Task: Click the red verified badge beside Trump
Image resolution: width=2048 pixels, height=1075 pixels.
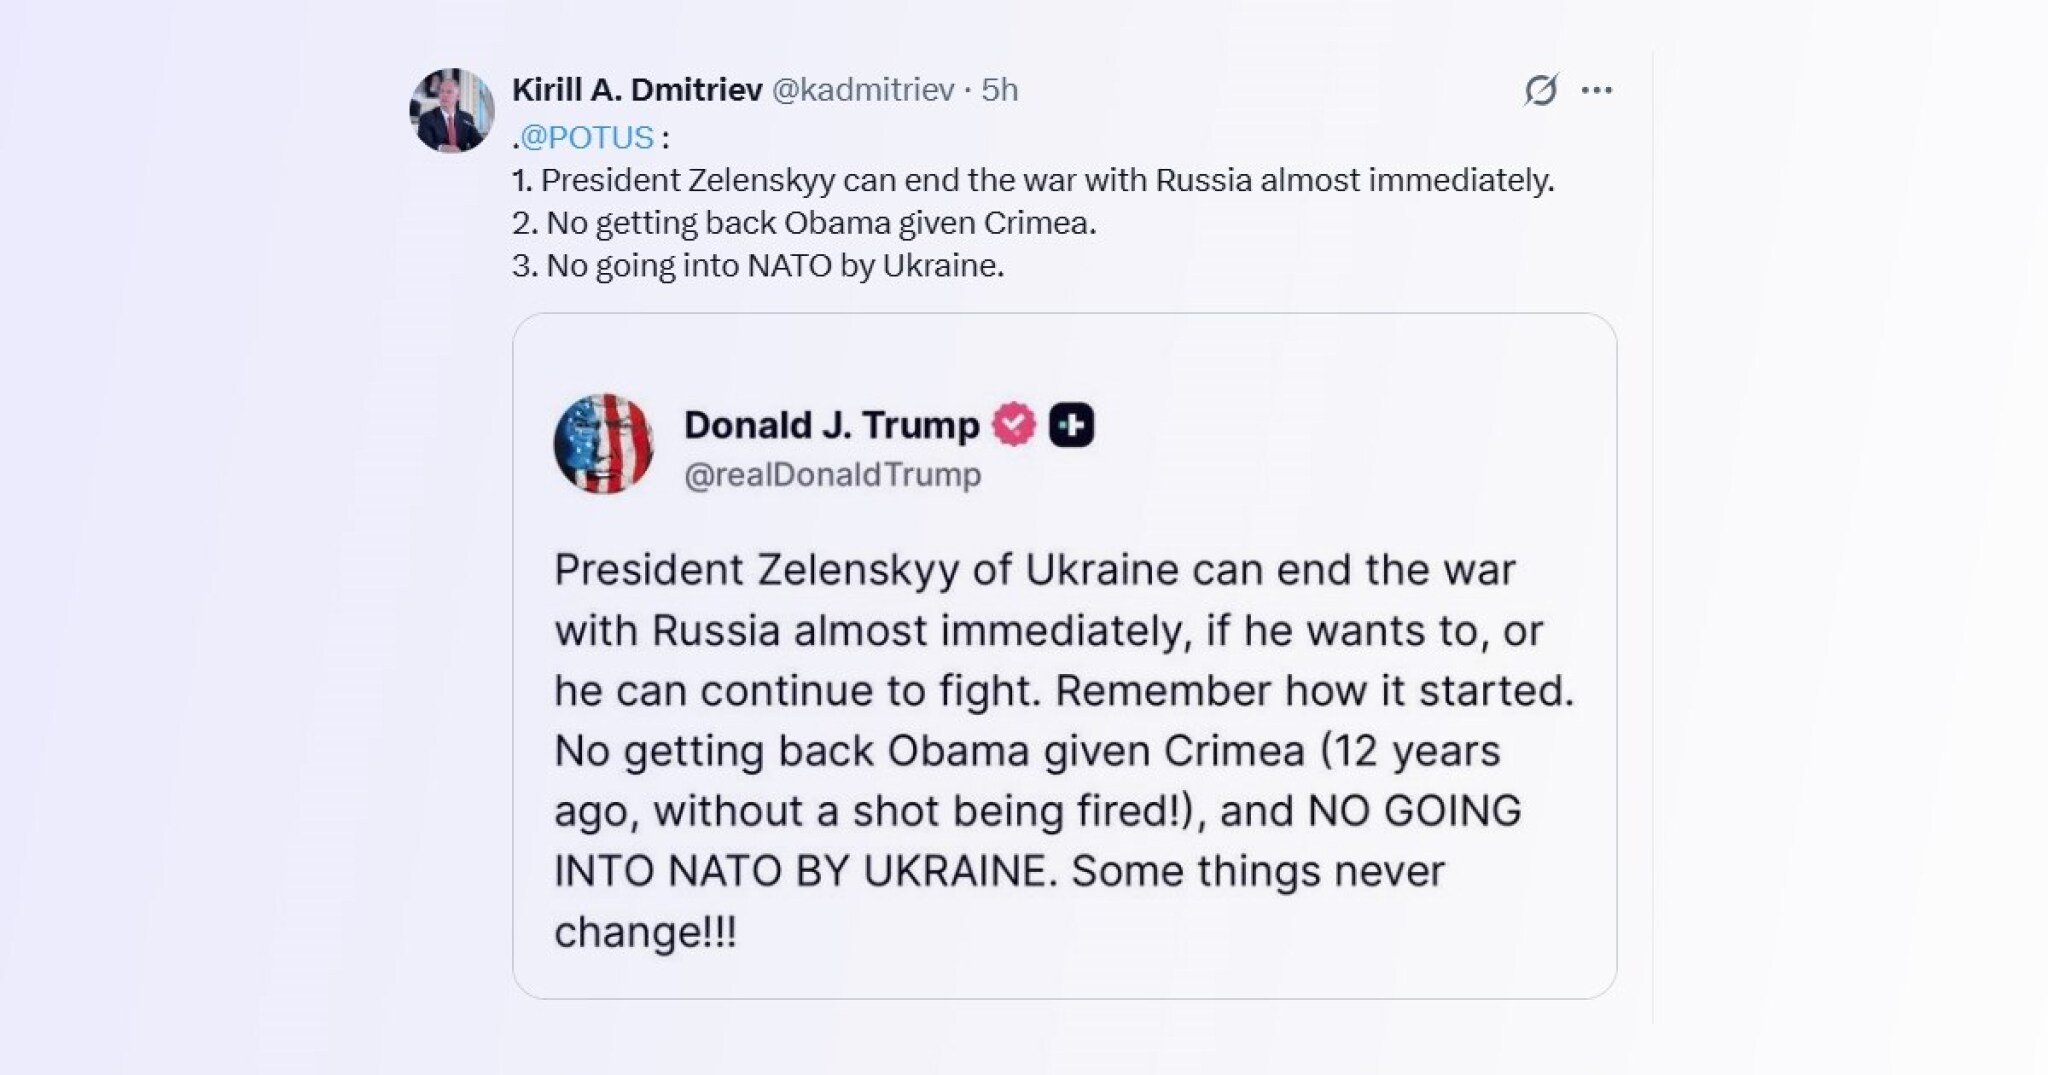Action: pos(1014,425)
